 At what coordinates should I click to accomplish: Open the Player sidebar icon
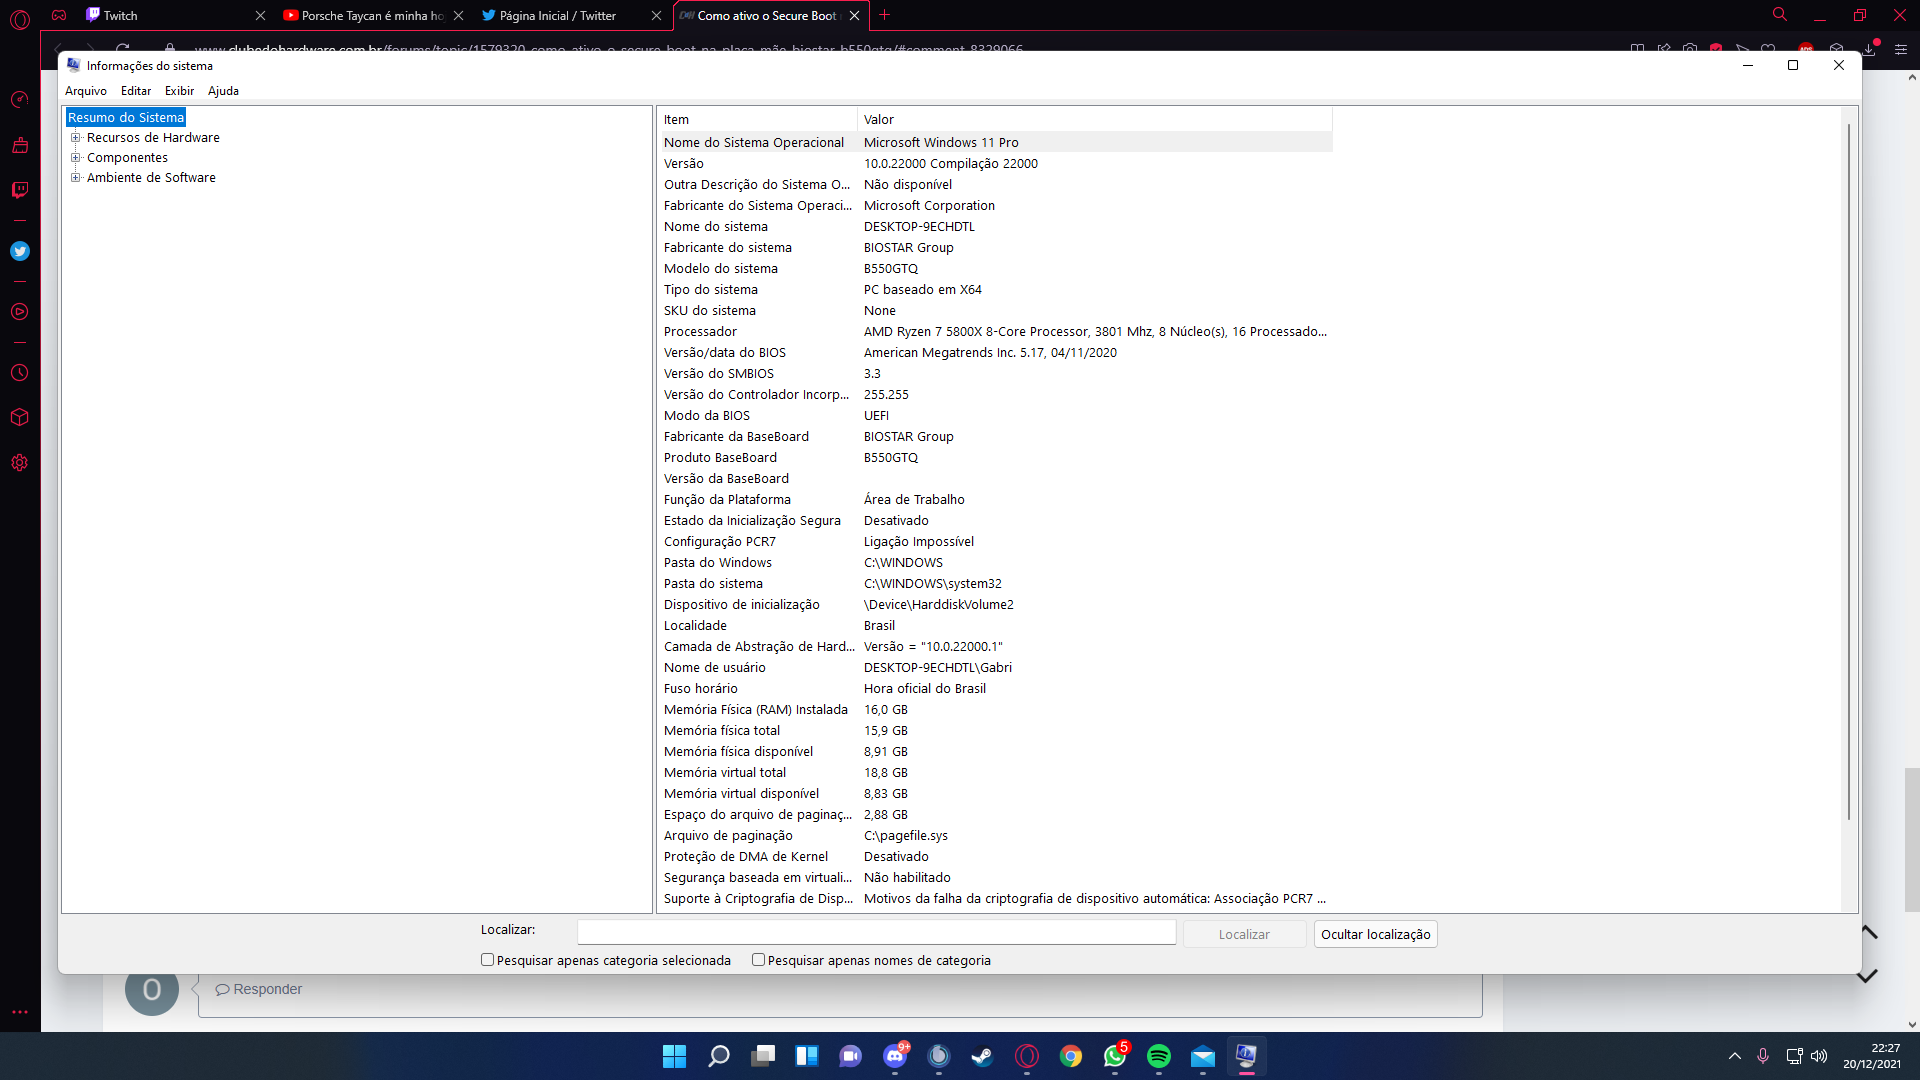click(20, 312)
